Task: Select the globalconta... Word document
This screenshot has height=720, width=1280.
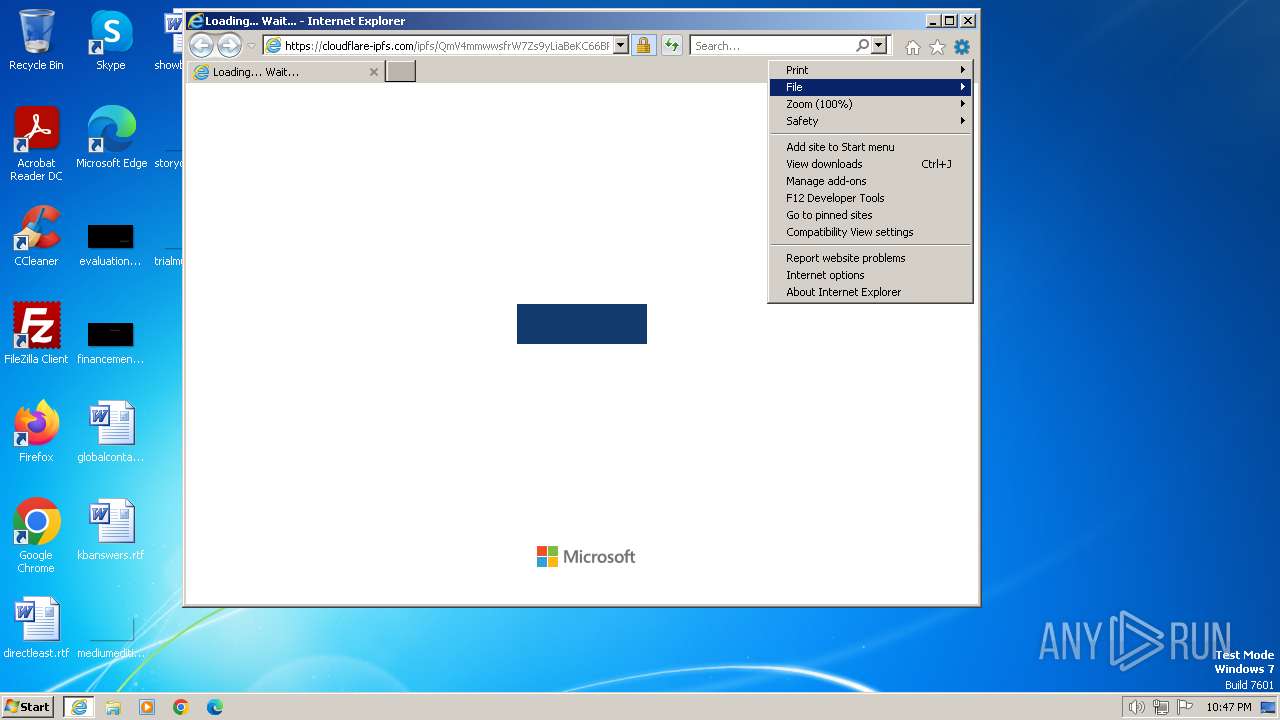Action: point(110,432)
